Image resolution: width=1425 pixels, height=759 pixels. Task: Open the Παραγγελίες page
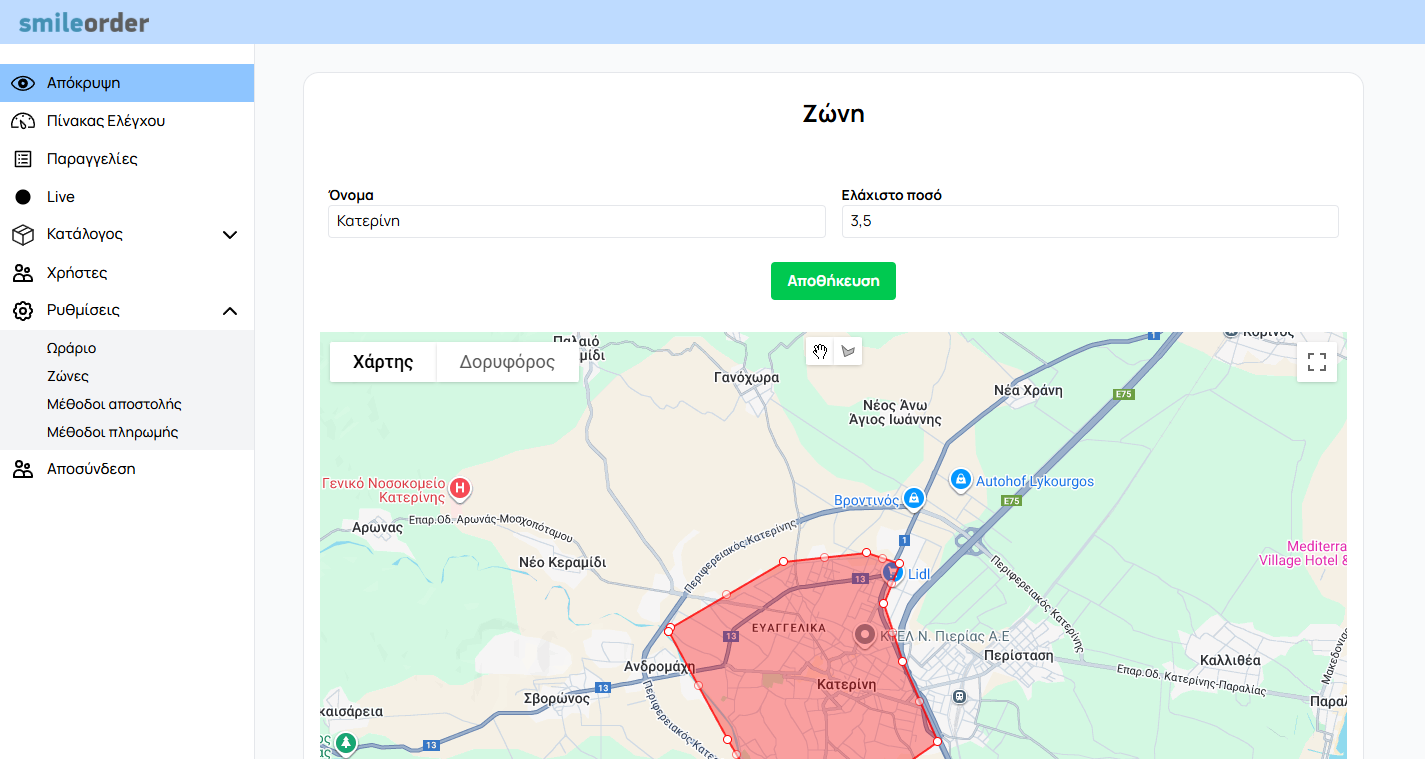(92, 159)
